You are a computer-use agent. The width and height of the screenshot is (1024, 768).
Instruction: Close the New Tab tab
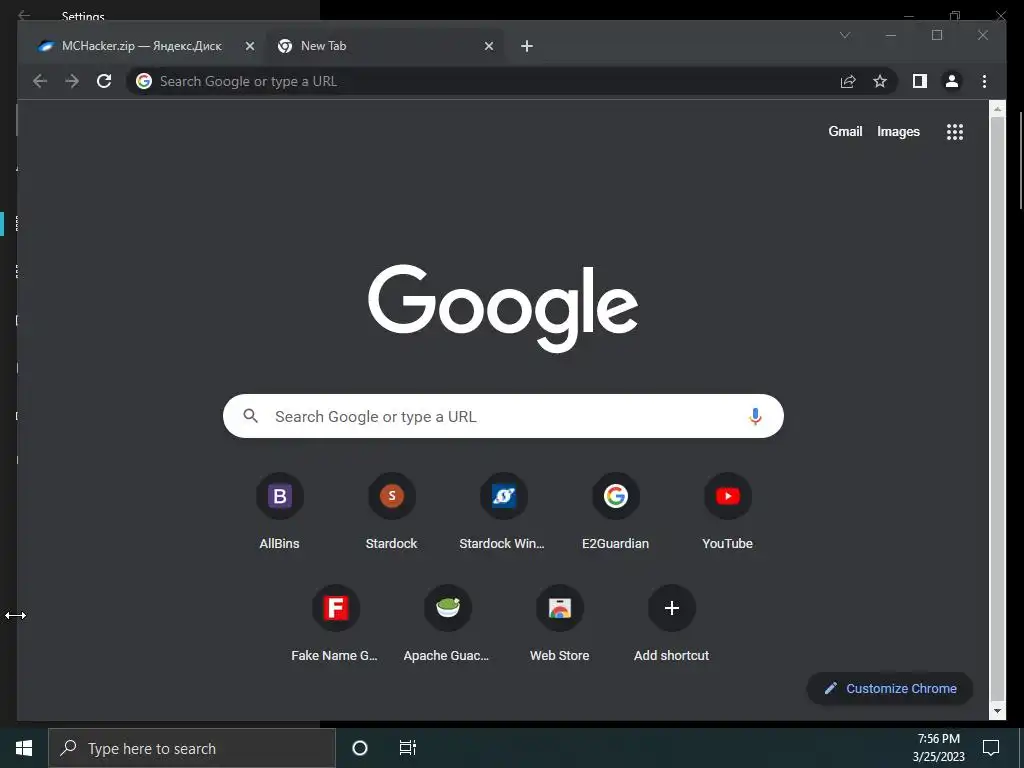pyautogui.click(x=488, y=46)
